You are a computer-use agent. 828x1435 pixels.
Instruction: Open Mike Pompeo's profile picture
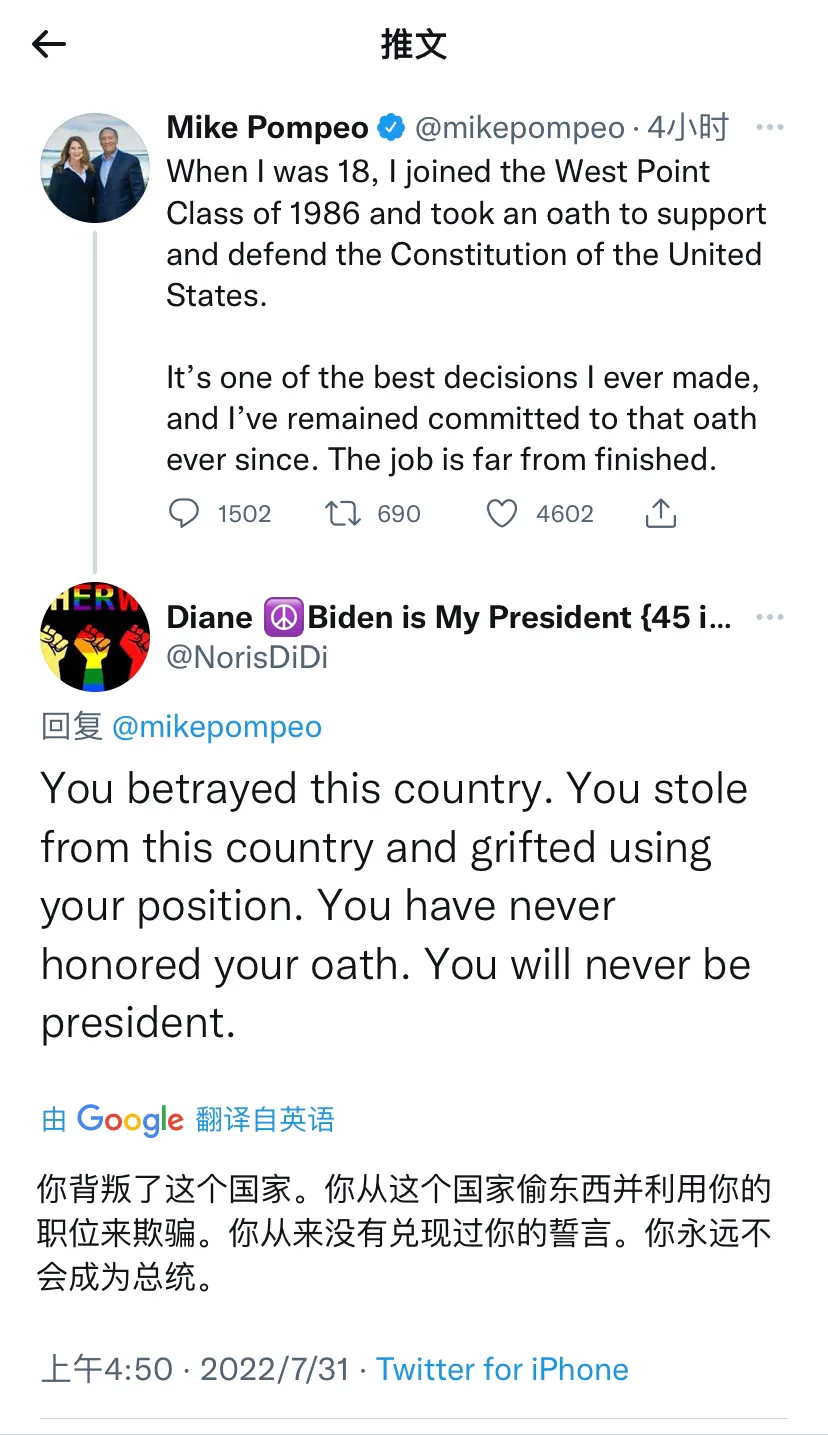pyautogui.click(x=95, y=168)
